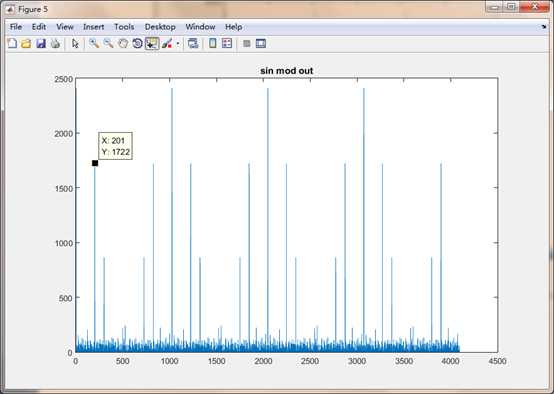This screenshot has height=394, width=554.
Task: Open the Insert menu
Action: click(x=93, y=27)
